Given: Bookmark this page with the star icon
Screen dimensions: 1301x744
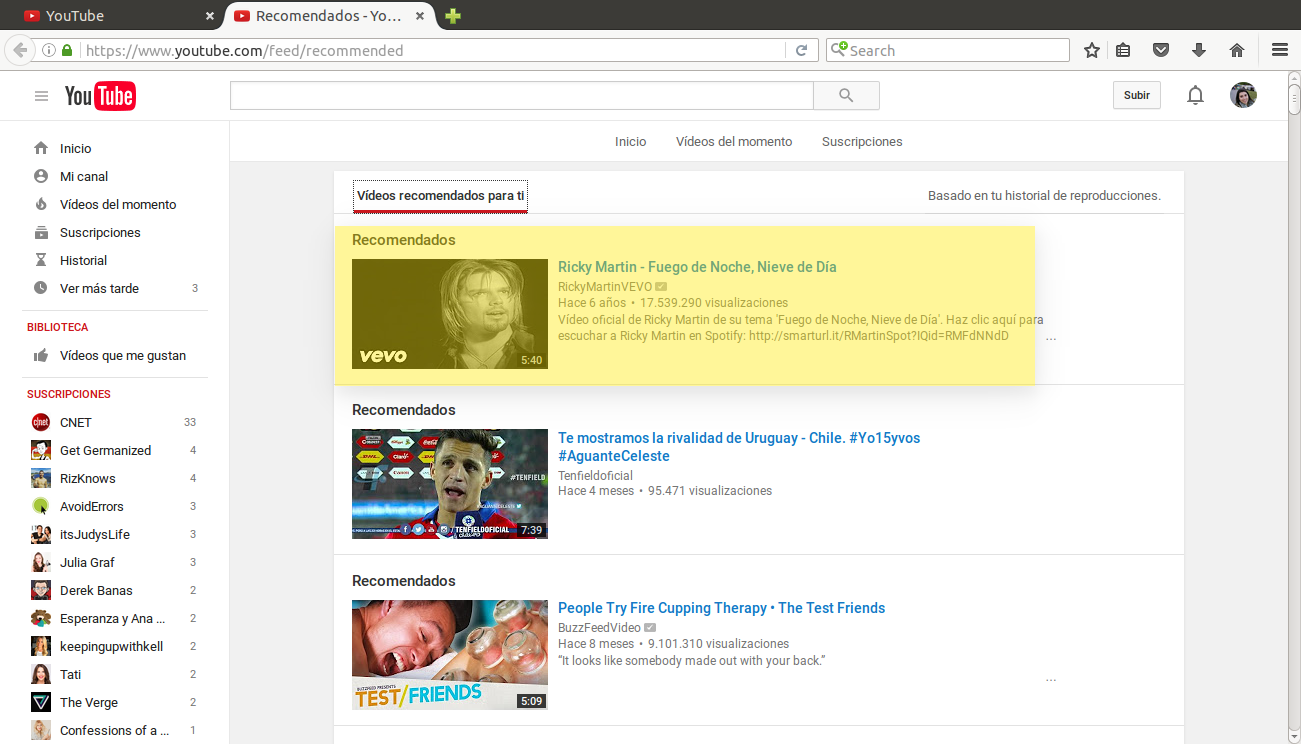Looking at the screenshot, I should coord(1092,50).
